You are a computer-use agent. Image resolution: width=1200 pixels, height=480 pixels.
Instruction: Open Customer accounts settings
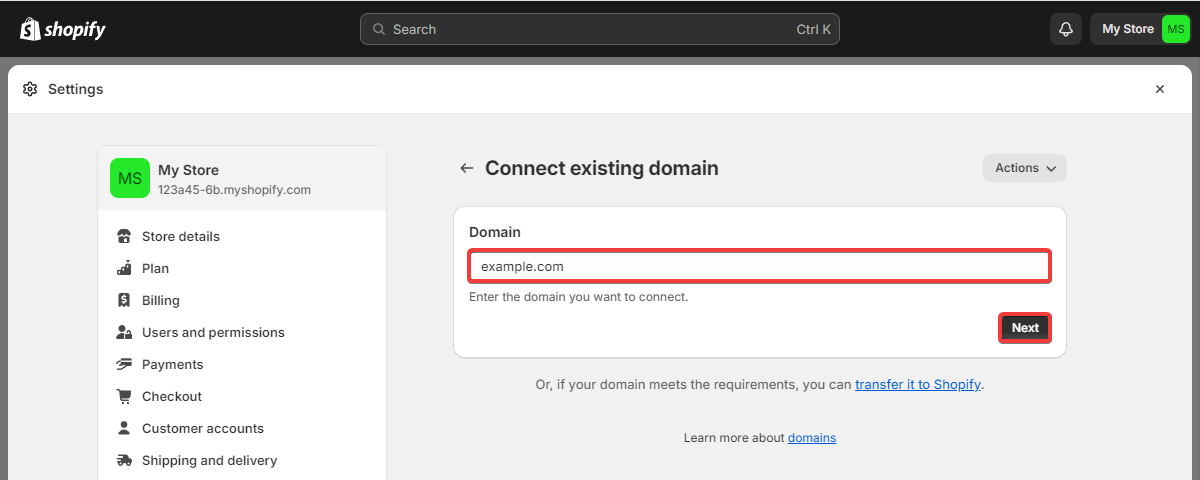(203, 429)
